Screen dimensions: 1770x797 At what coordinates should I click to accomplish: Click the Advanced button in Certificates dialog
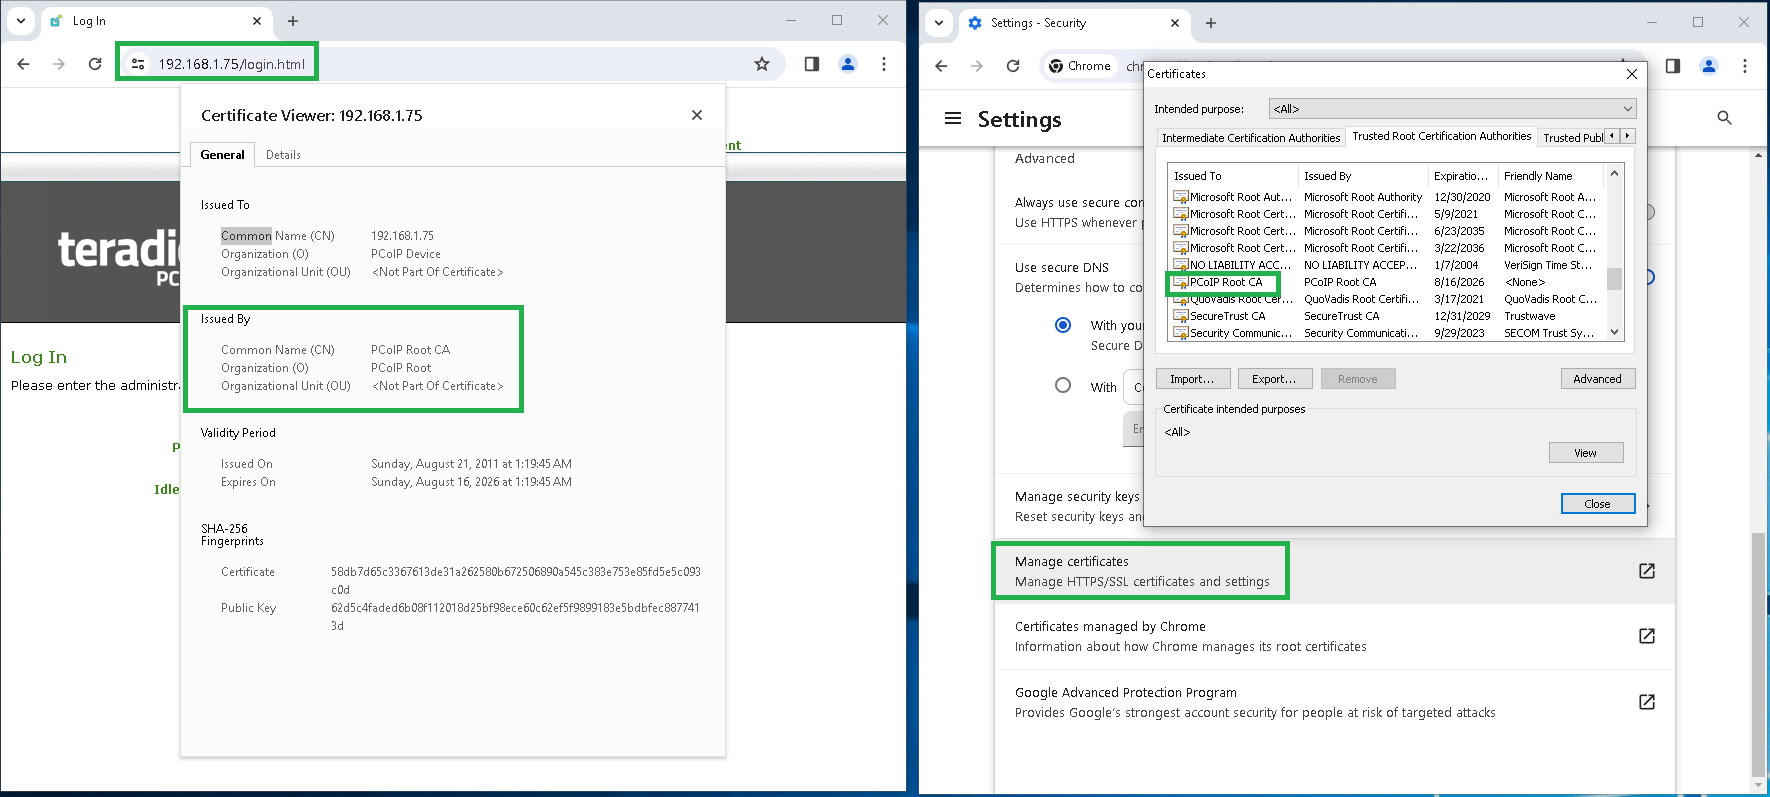point(1597,379)
